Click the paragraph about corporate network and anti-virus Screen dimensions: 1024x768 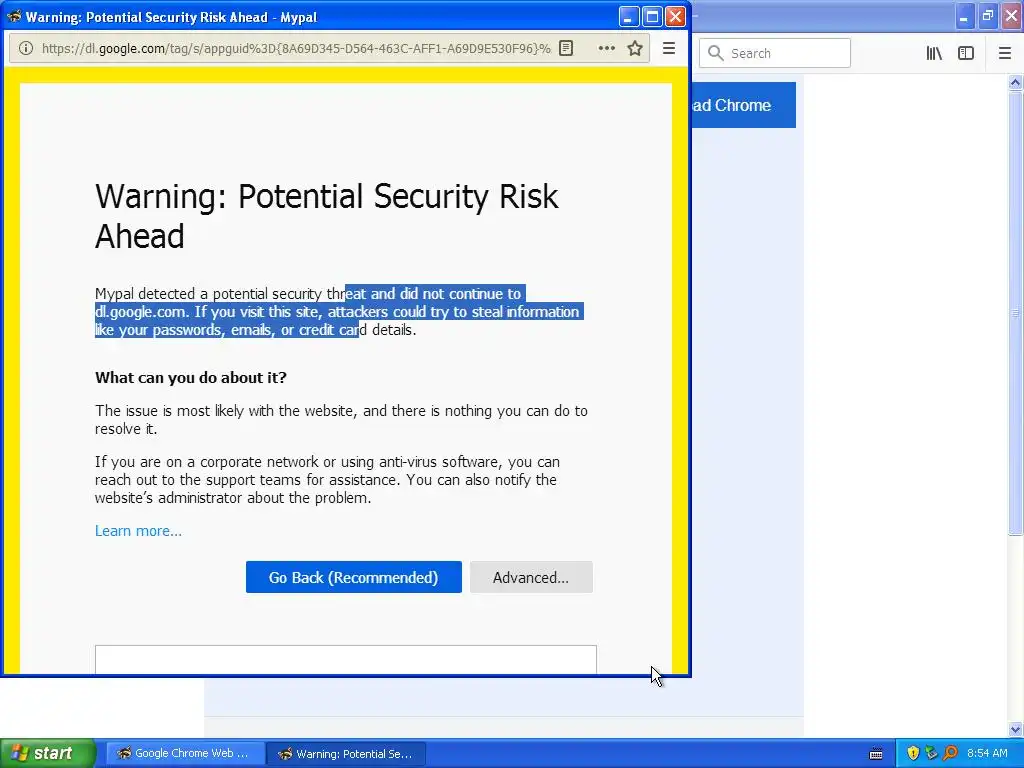(327, 479)
